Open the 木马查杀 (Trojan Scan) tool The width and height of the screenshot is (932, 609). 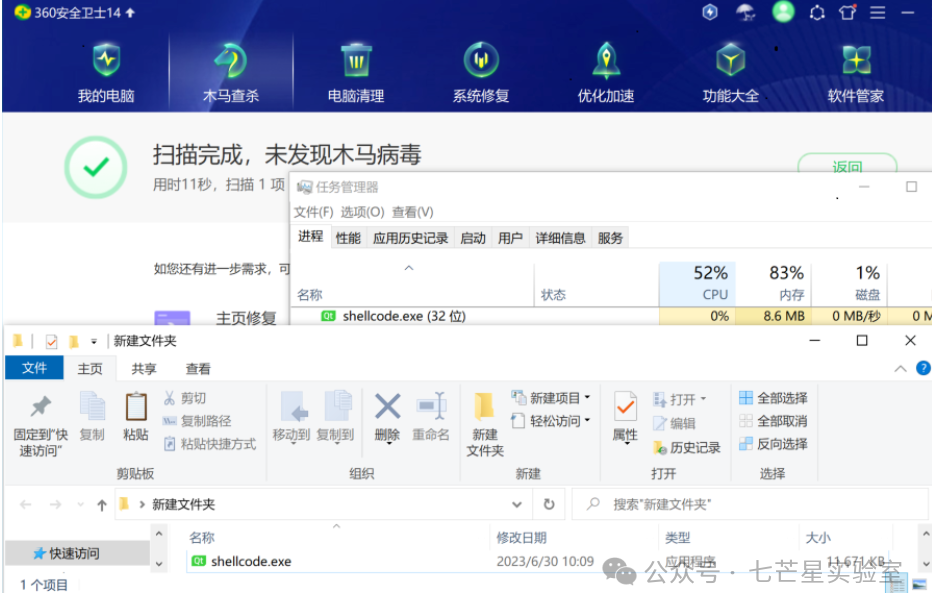[x=231, y=70]
